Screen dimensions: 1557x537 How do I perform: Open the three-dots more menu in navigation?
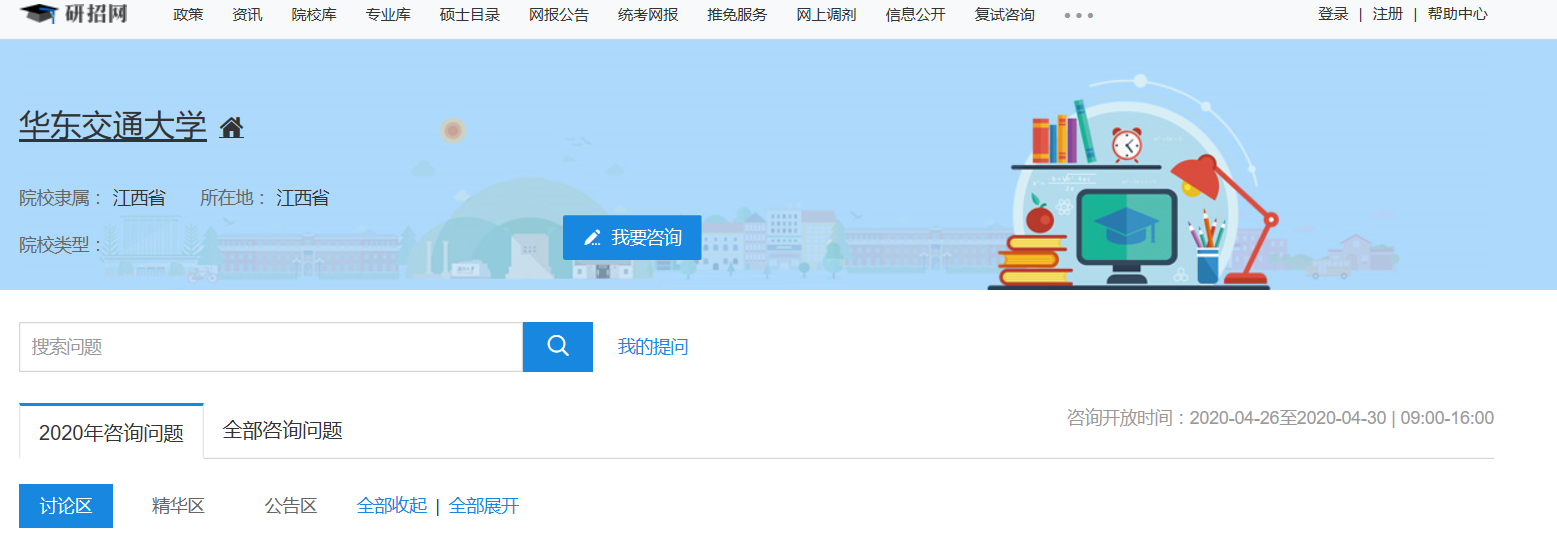coord(1078,16)
